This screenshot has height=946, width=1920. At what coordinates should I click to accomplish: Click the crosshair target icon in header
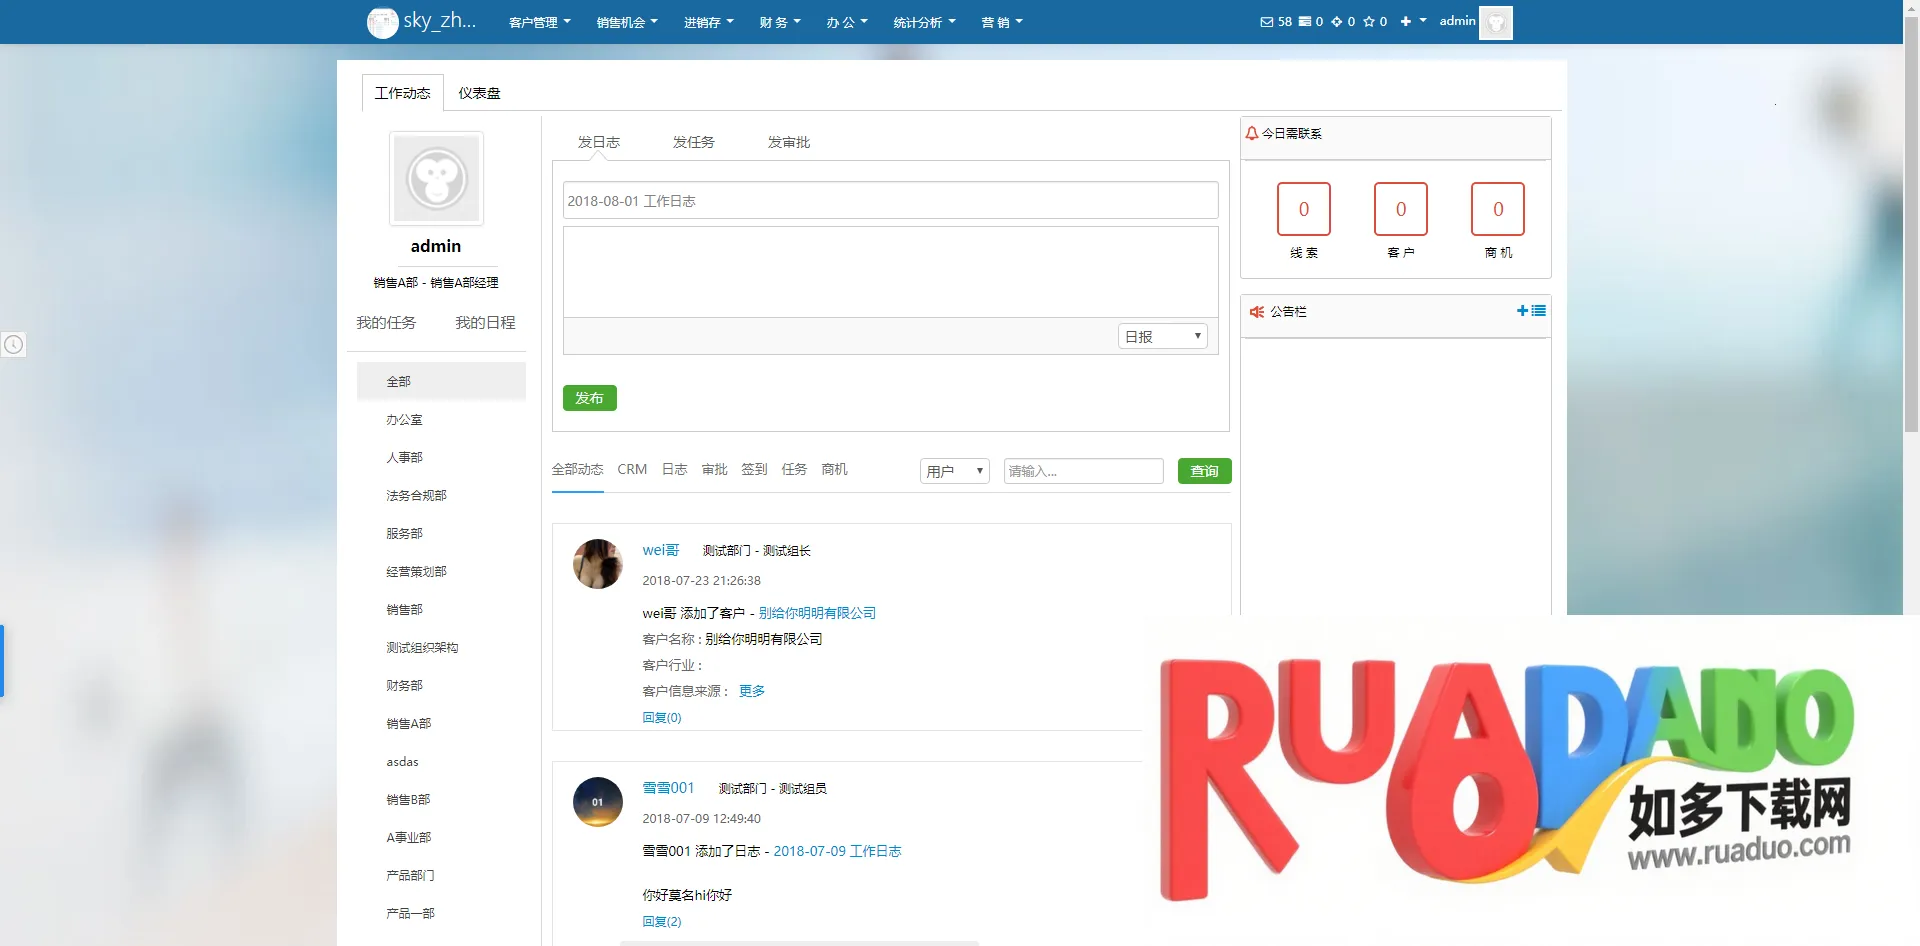pos(1336,22)
